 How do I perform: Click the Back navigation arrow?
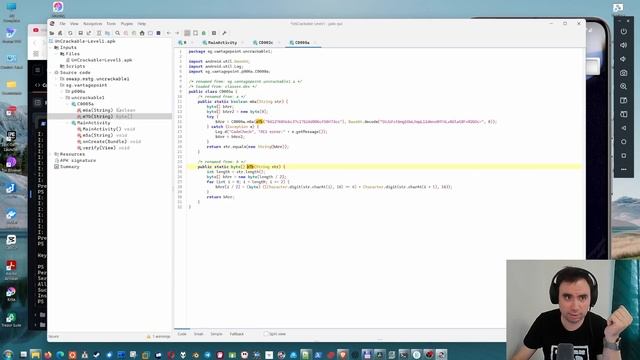coord(169,33)
